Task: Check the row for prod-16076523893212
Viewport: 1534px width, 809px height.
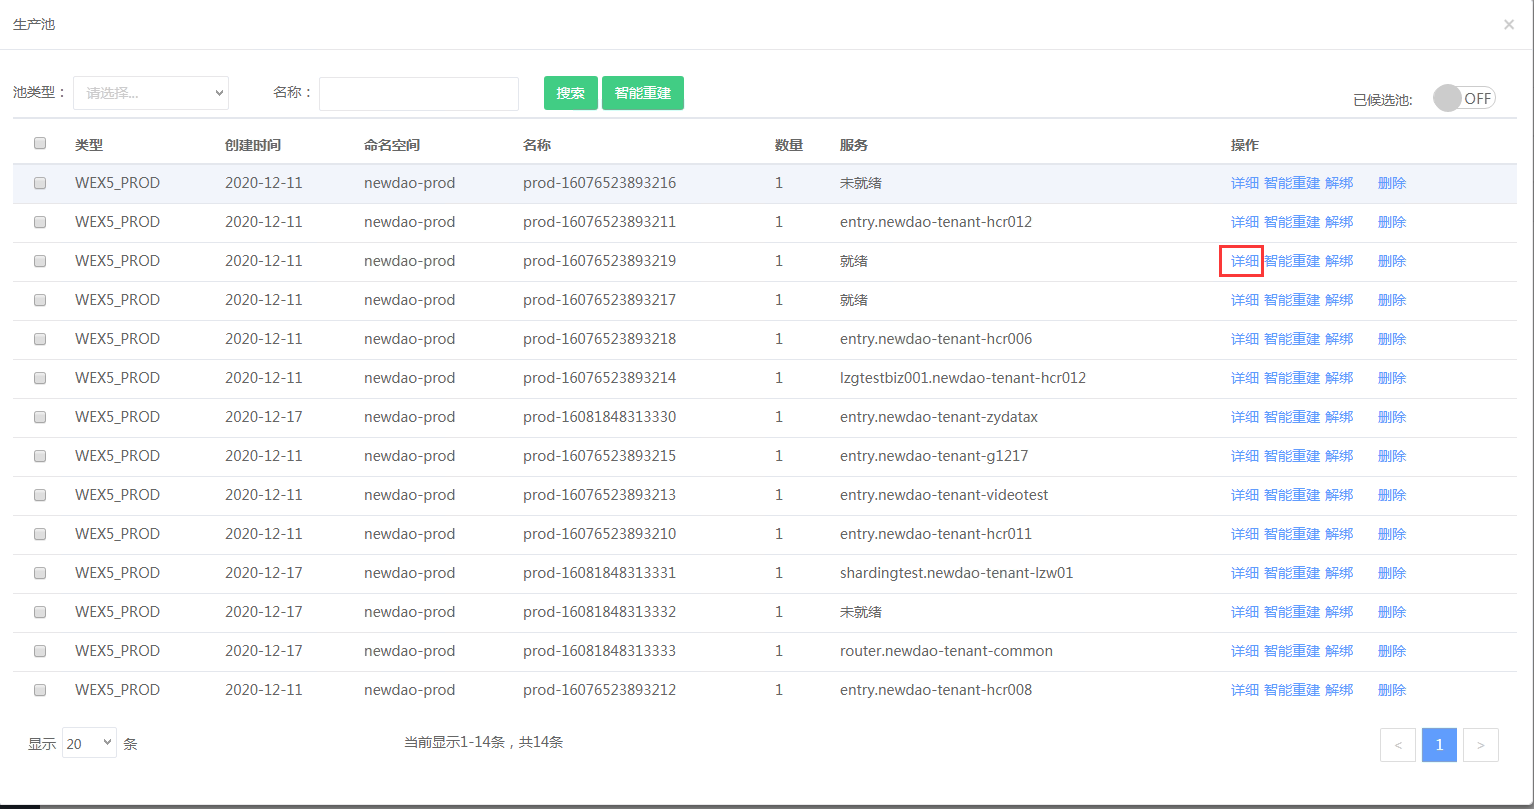Action: pos(40,690)
